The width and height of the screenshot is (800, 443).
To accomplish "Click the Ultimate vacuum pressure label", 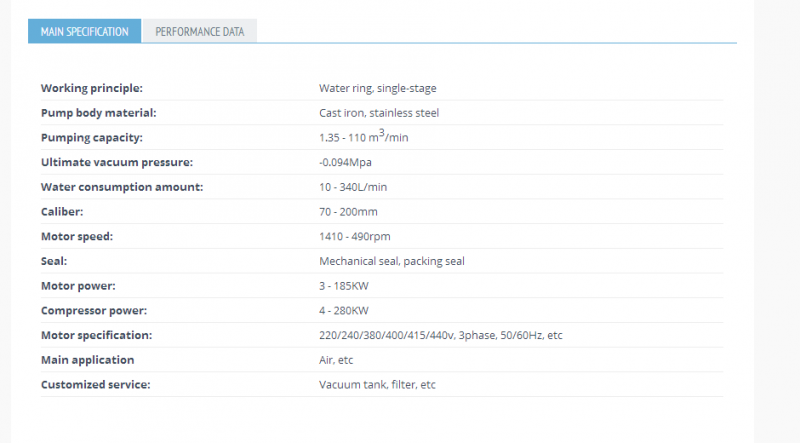I will tap(117, 162).
